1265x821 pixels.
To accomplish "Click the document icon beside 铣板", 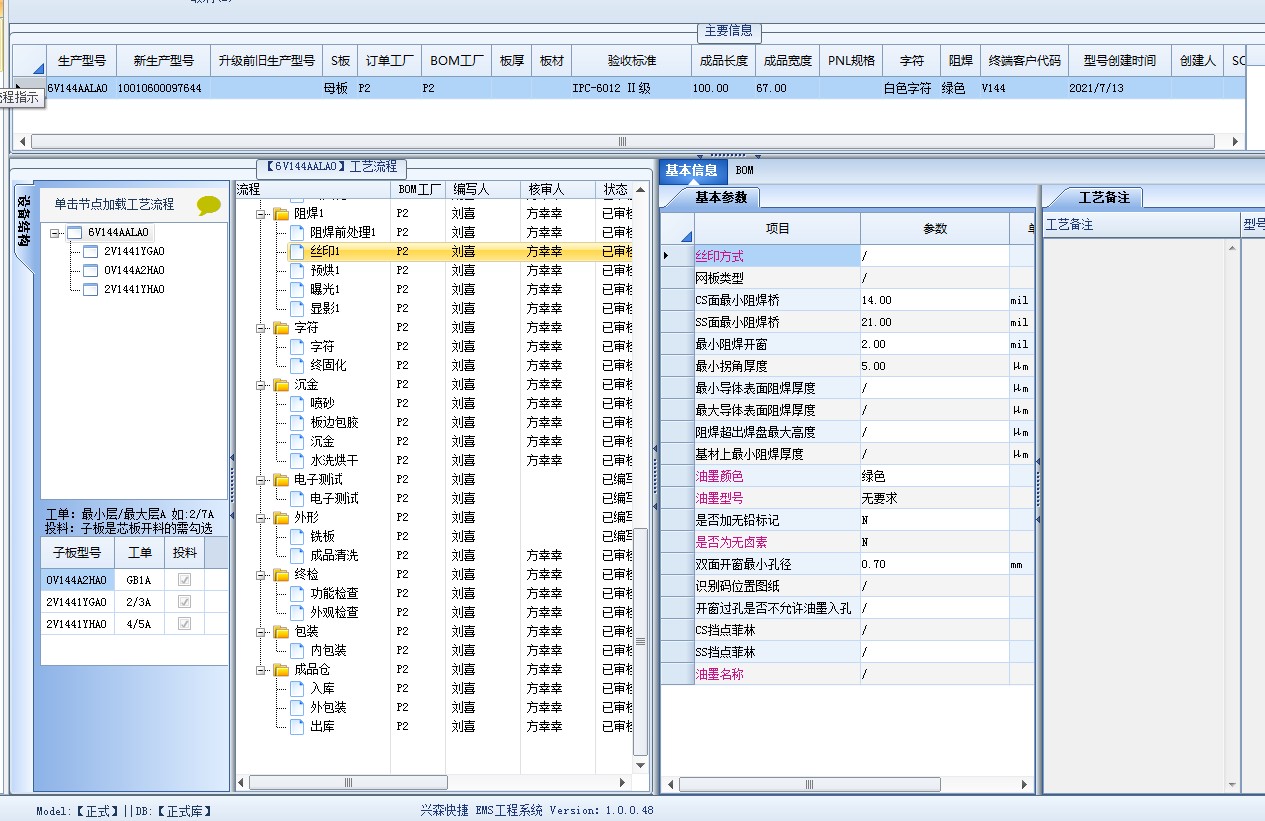I will (x=297, y=537).
